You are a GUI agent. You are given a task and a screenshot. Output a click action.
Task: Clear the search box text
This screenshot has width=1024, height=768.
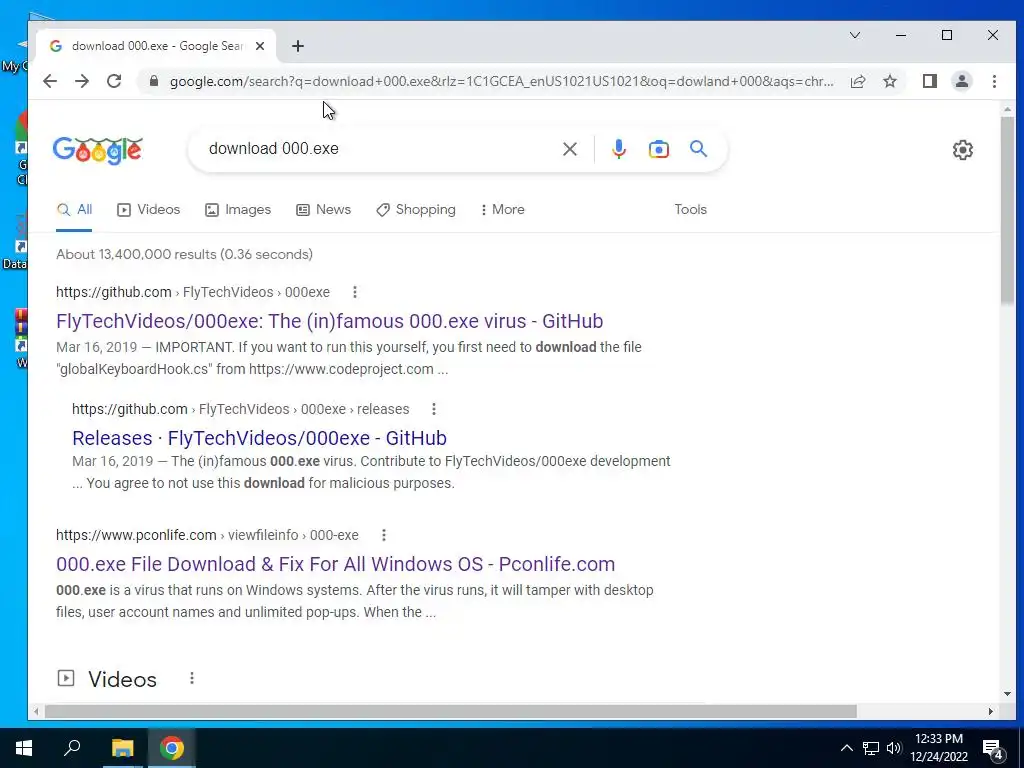[x=569, y=149]
